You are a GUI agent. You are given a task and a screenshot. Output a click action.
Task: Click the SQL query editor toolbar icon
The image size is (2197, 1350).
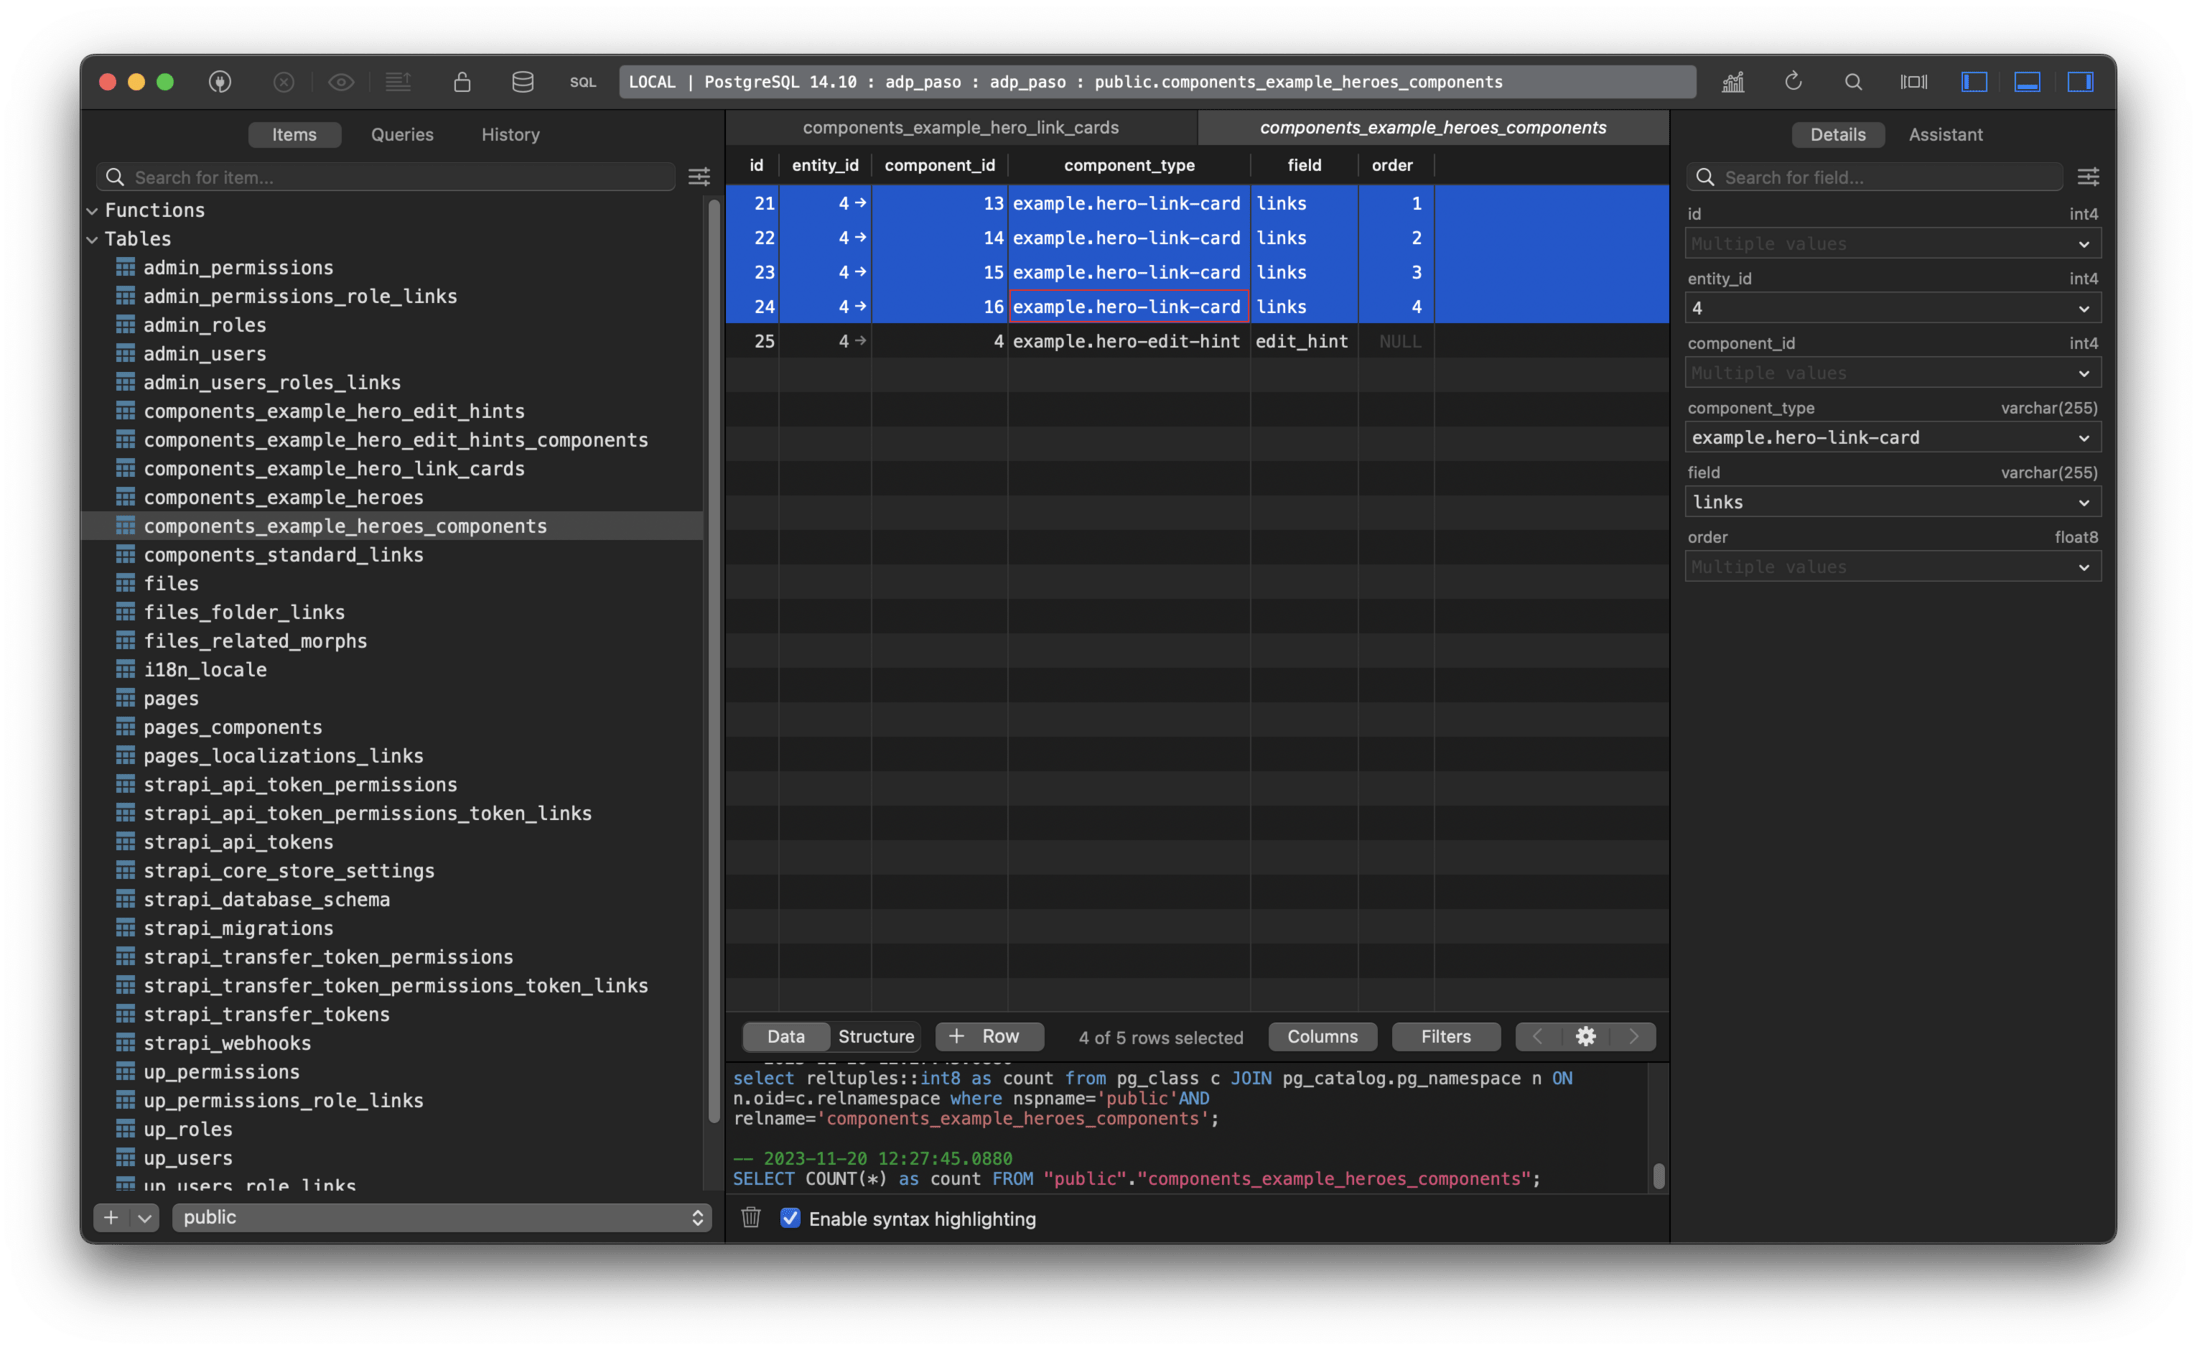click(x=582, y=82)
